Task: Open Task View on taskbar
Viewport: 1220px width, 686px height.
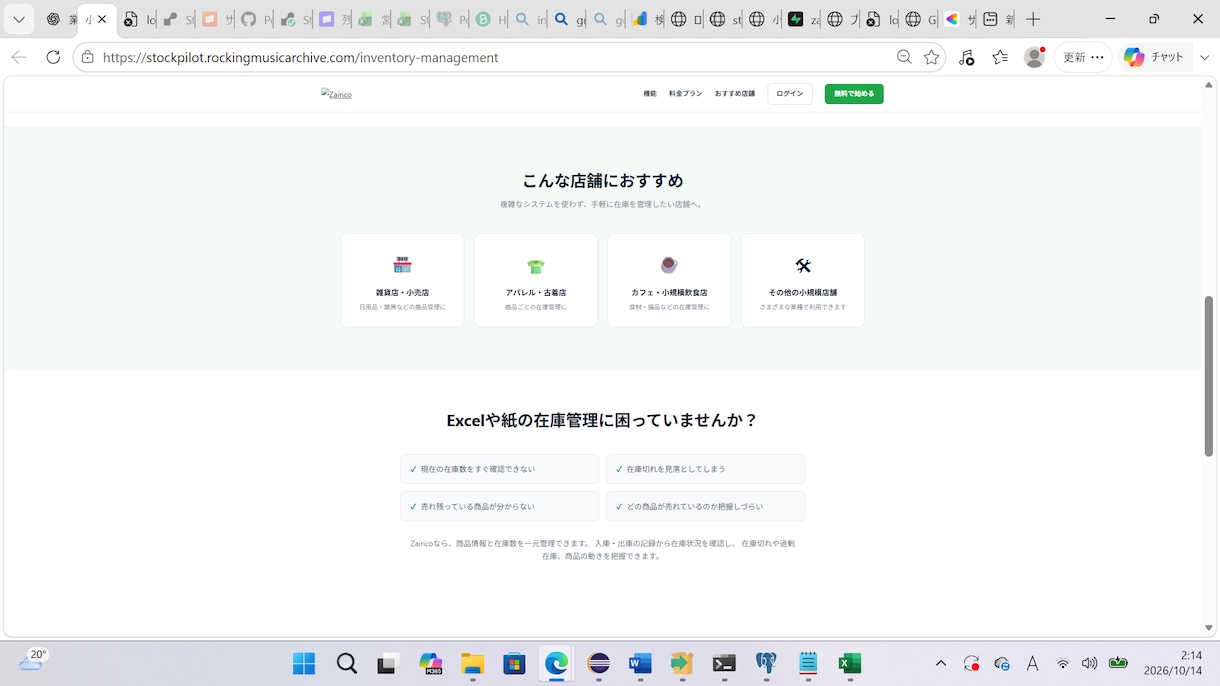Action: pyautogui.click(x=388, y=663)
